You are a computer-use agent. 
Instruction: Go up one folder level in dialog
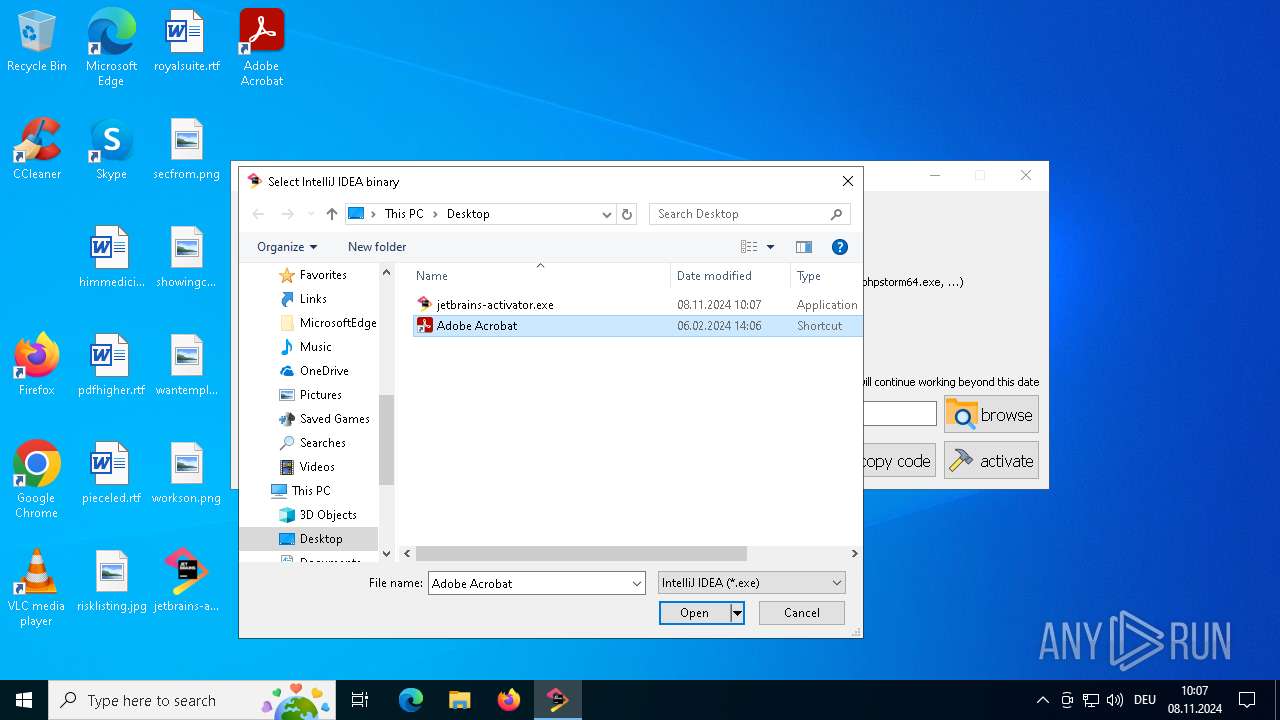pos(332,214)
